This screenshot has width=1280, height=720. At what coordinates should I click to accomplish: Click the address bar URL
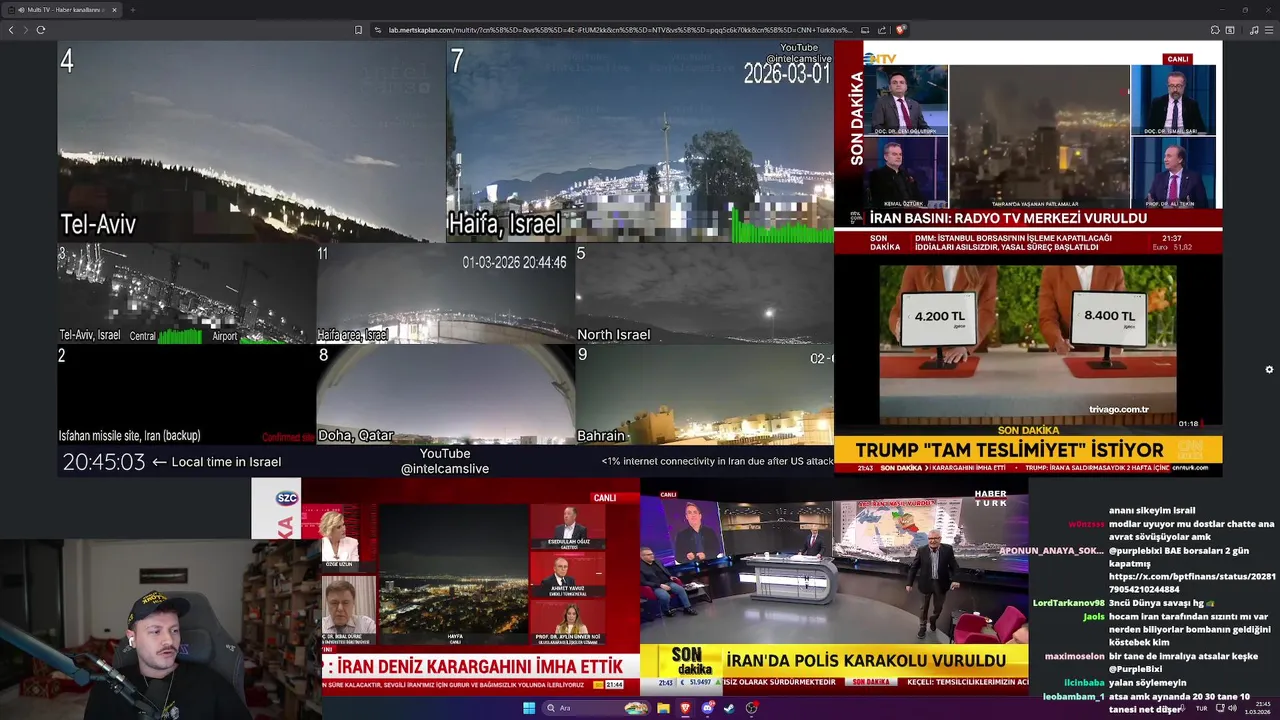coord(620,30)
